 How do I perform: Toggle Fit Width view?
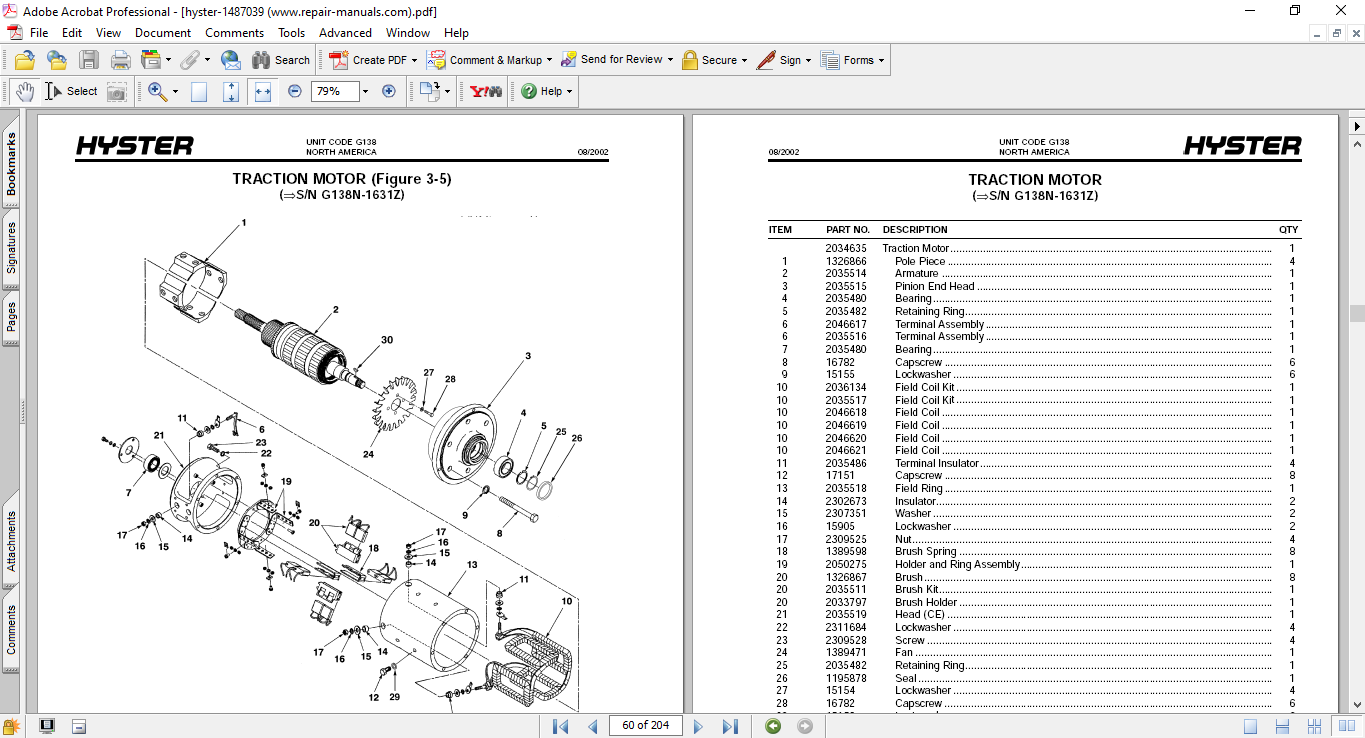[263, 91]
